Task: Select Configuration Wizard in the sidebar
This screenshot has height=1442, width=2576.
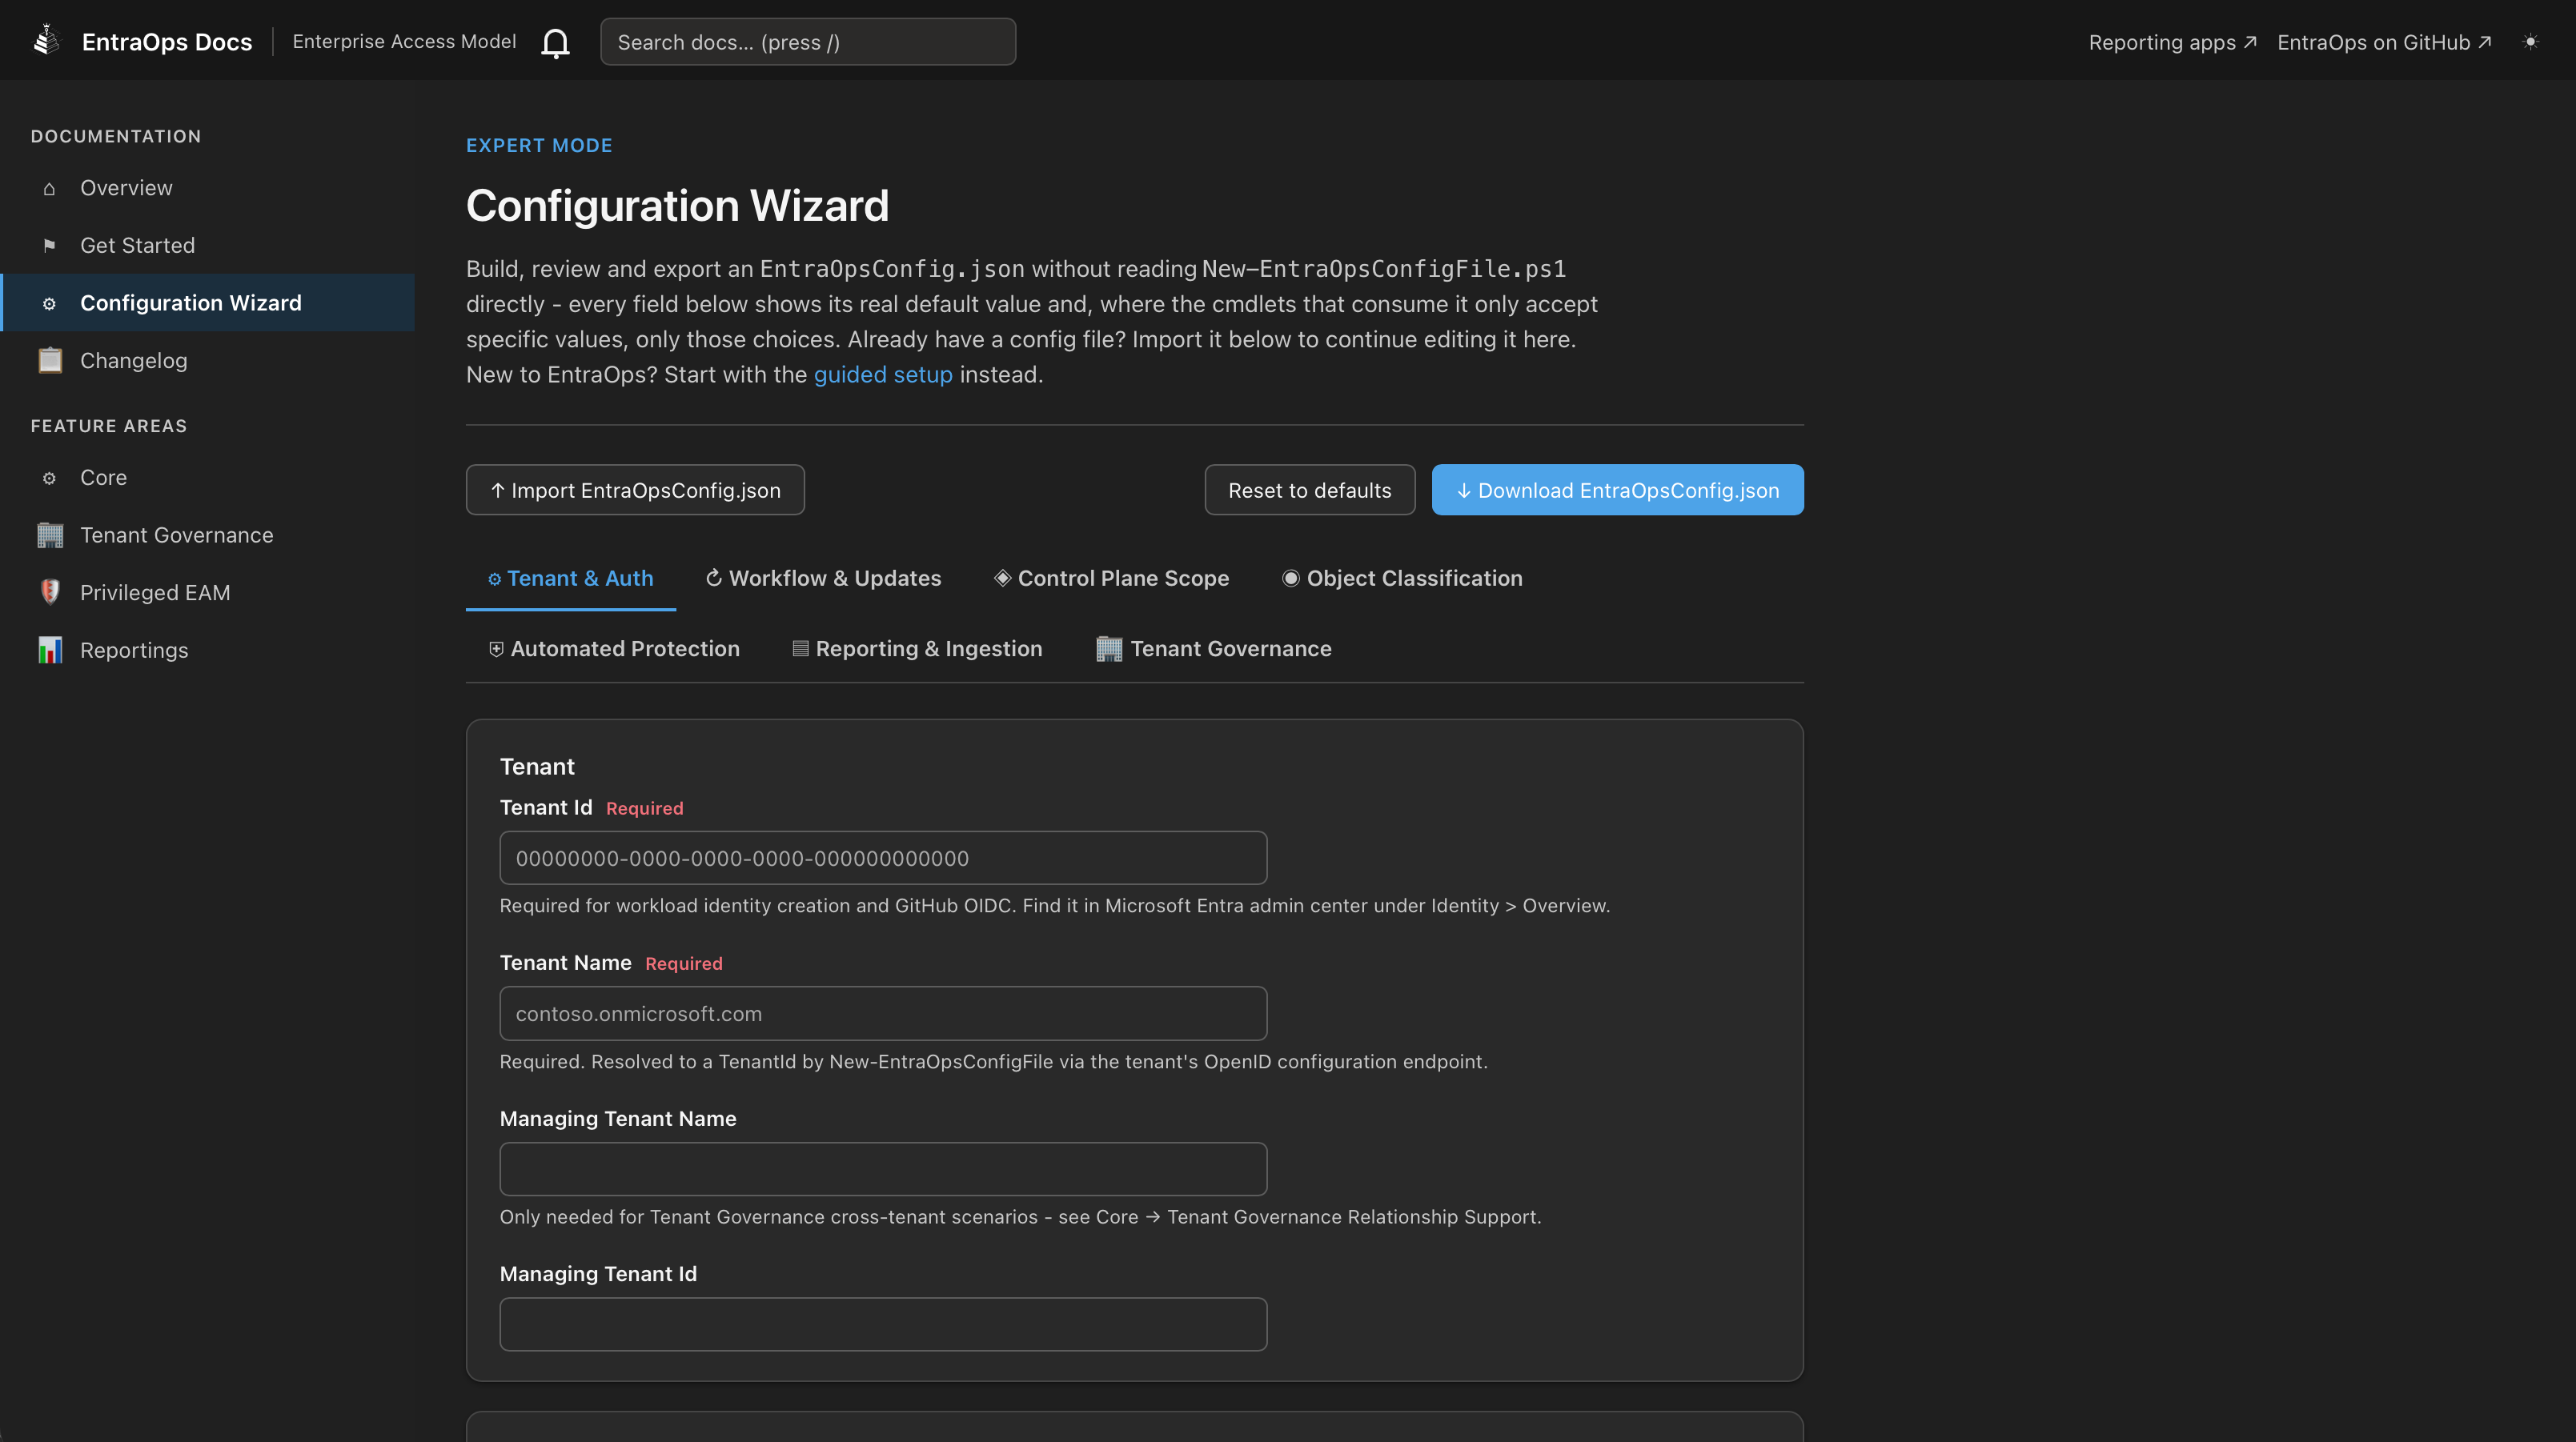Action: 208,303
